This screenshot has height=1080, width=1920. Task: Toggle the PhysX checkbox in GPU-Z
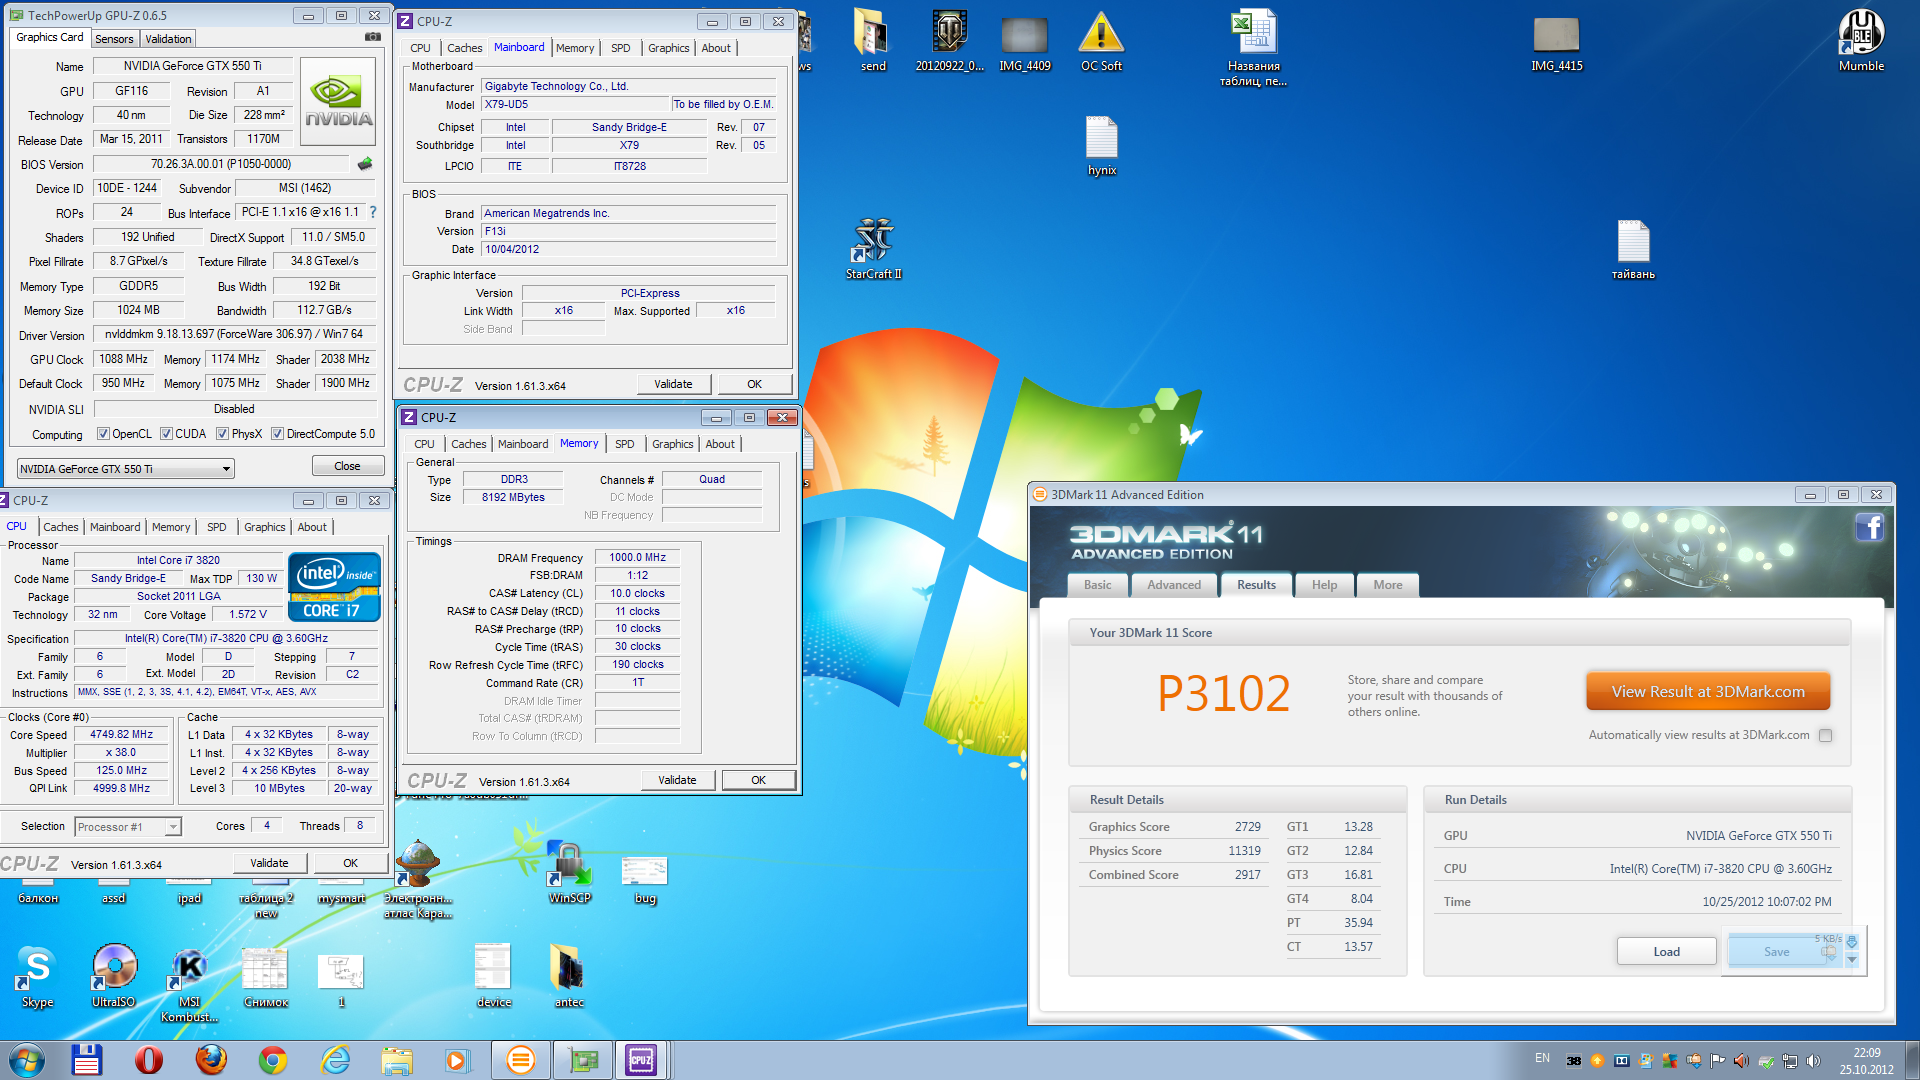point(222,434)
